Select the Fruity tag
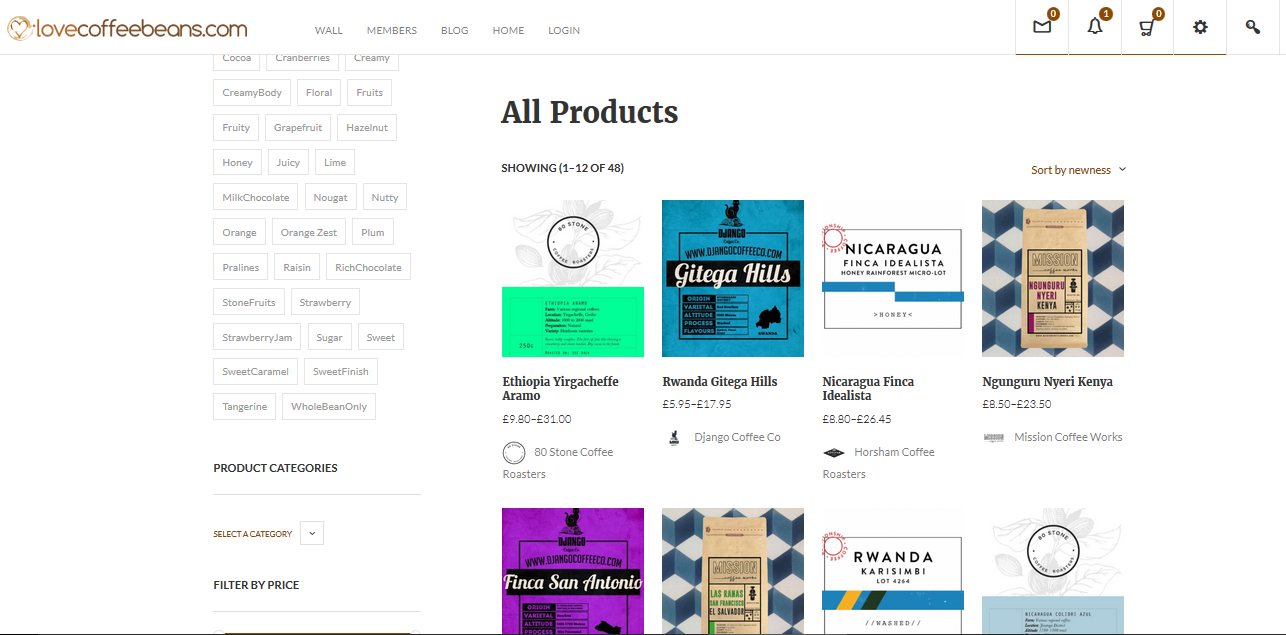The width and height of the screenshot is (1286, 635). tap(236, 128)
